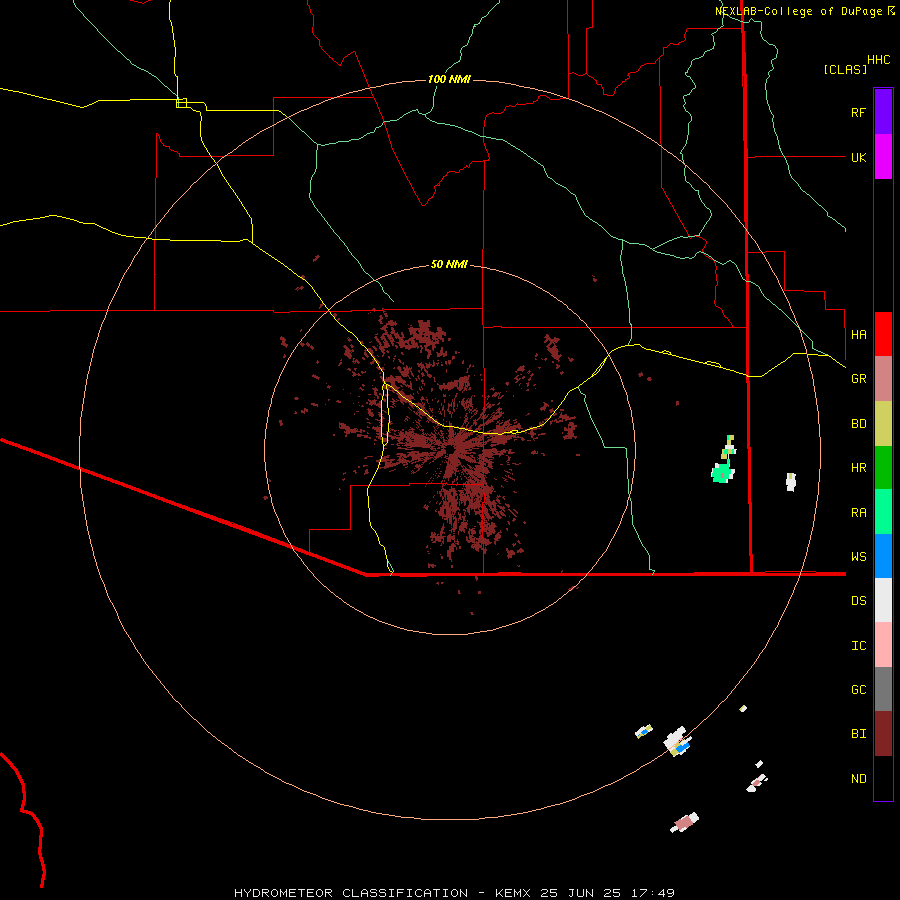This screenshot has width=900, height=900.
Task: Click the ND legend label
Action: point(858,778)
